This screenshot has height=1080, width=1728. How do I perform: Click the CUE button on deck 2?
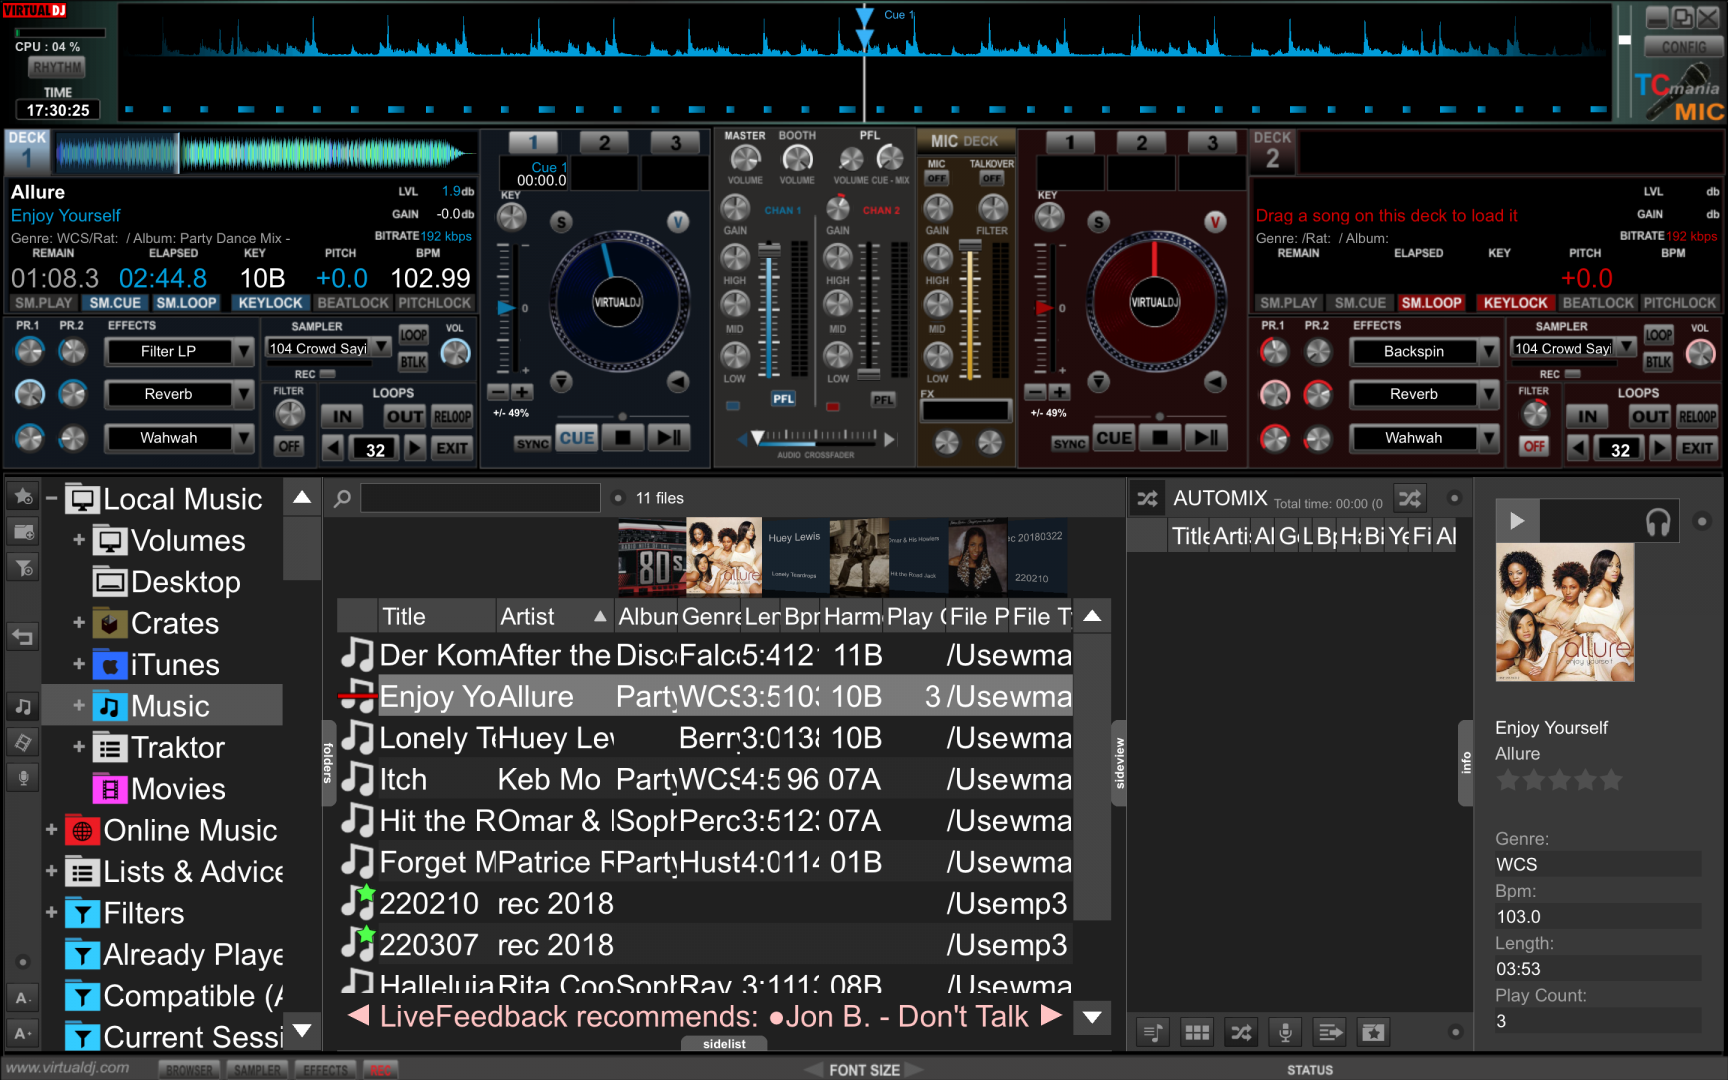(x=1114, y=437)
